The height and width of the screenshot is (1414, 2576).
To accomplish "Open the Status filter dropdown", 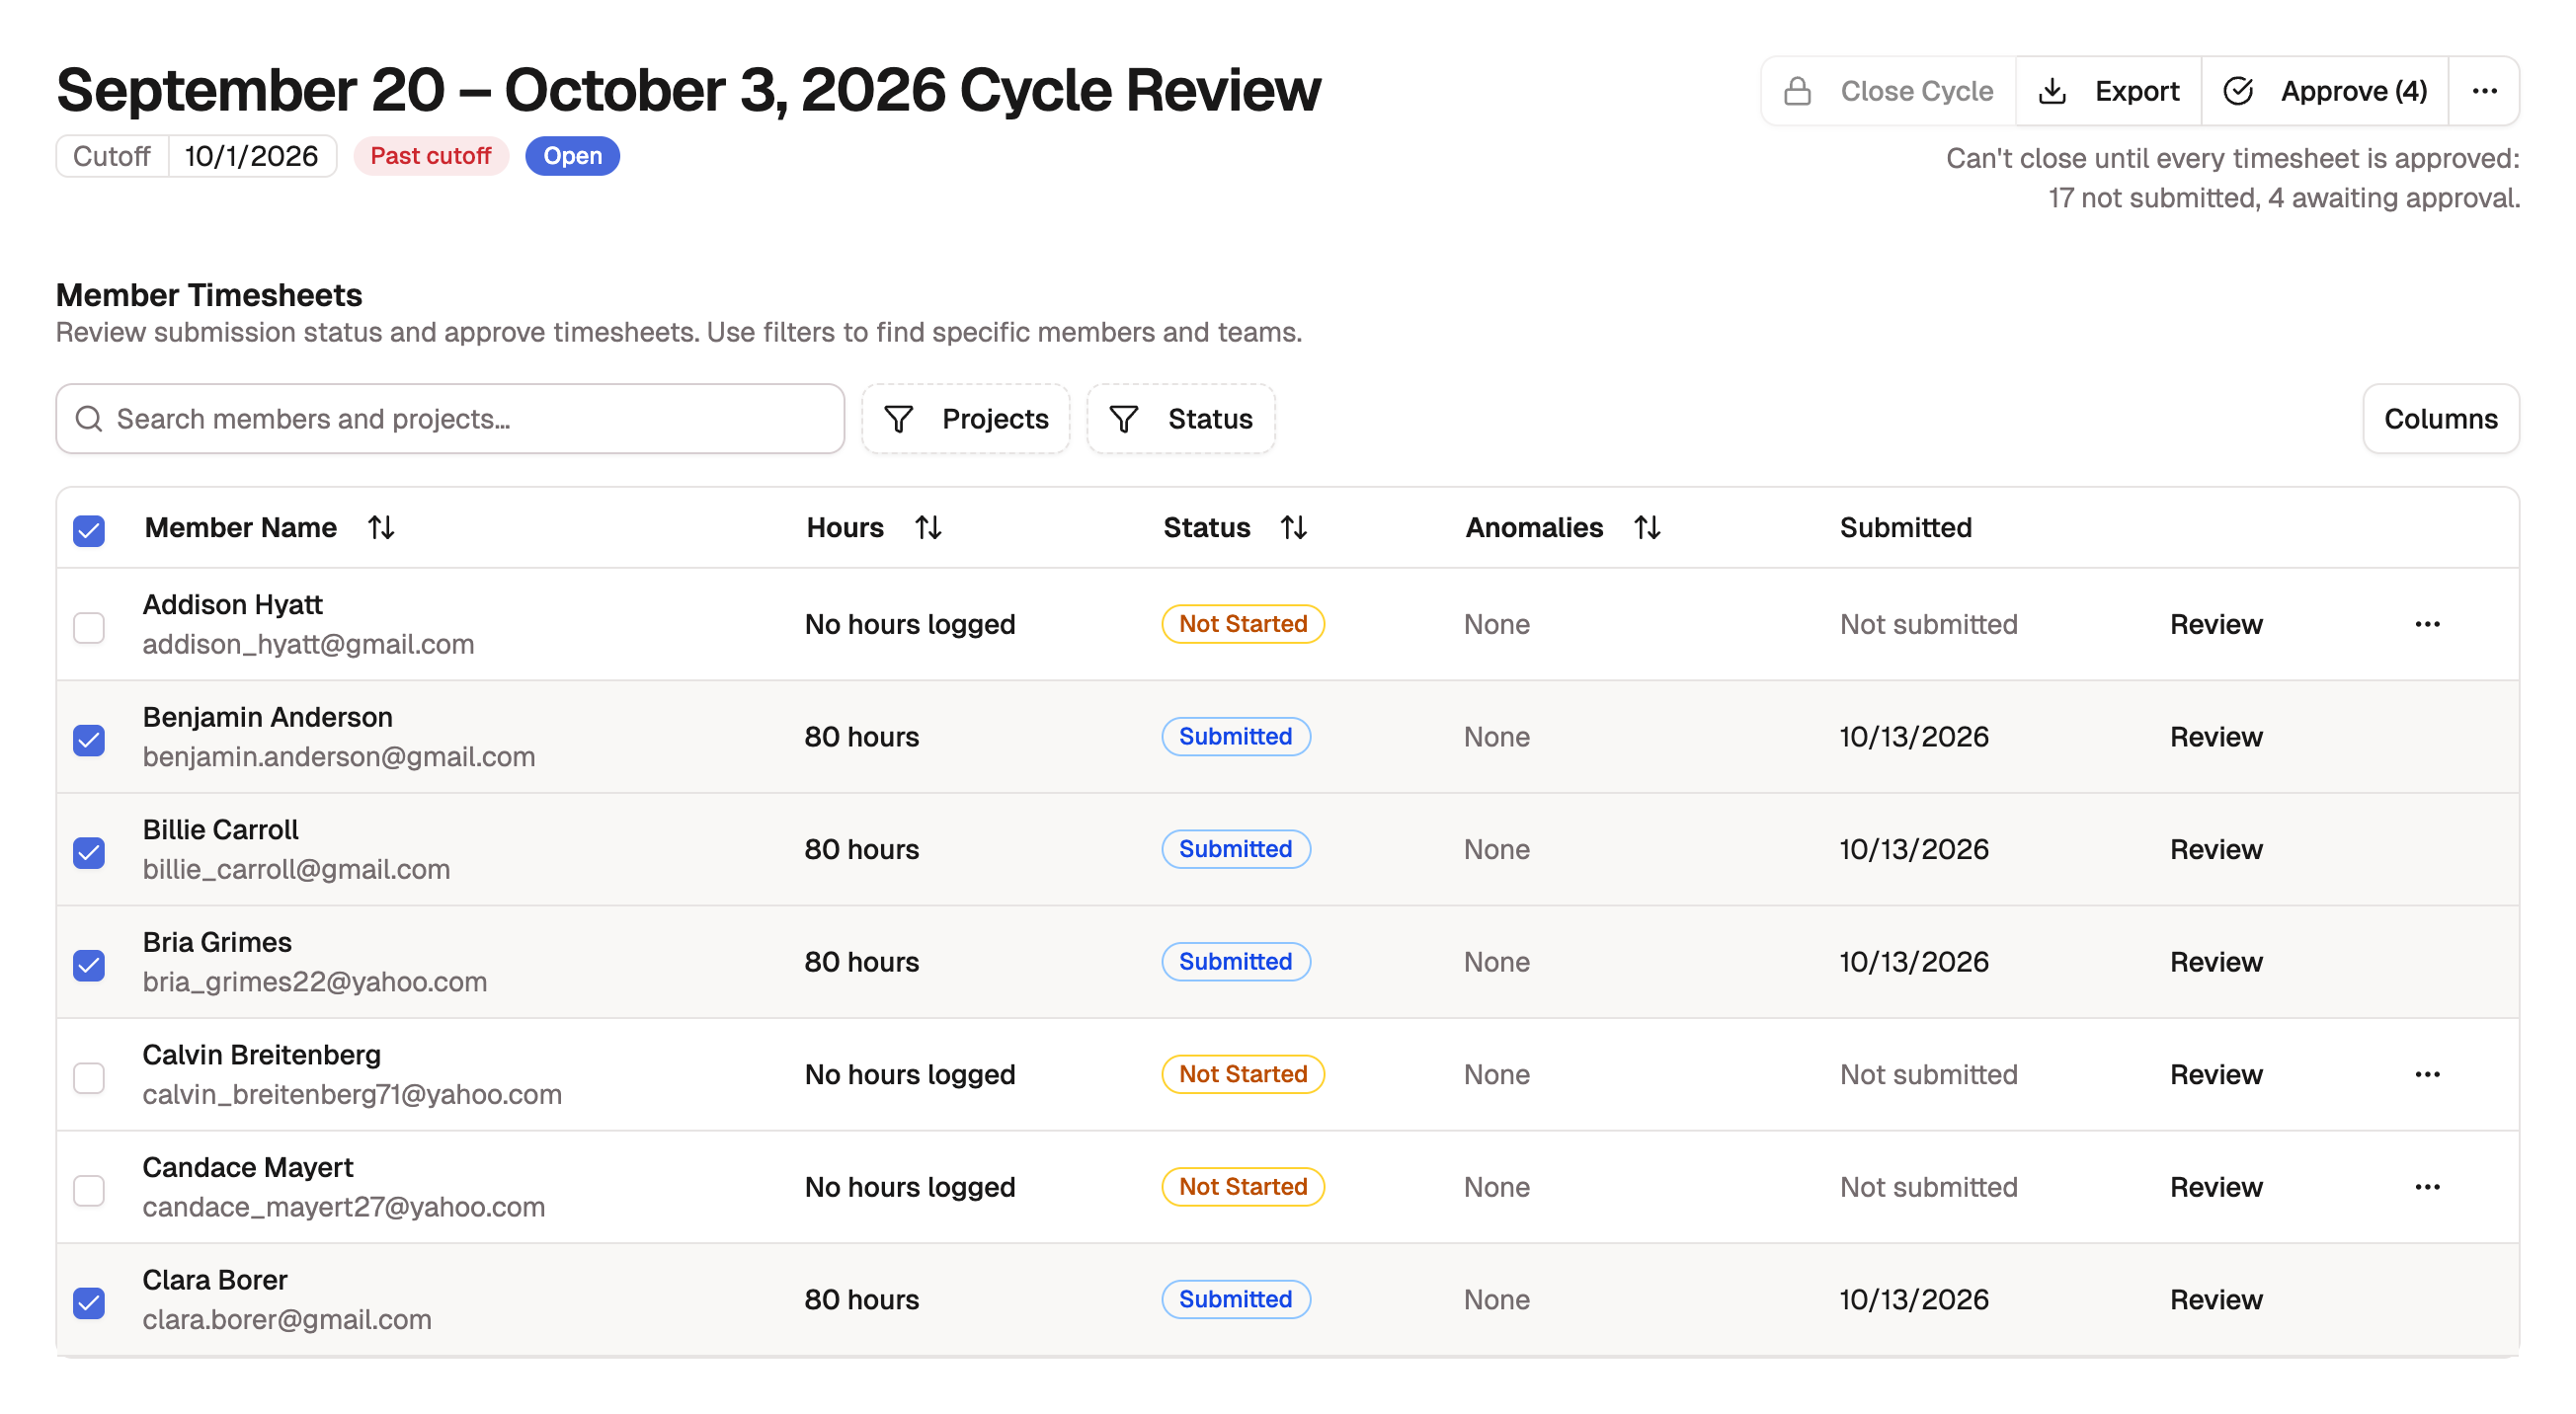I will point(1180,419).
